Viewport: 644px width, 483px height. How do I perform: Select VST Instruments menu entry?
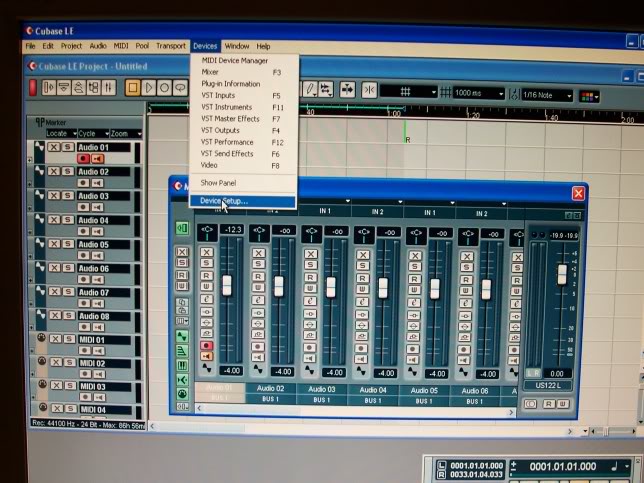(x=226, y=107)
